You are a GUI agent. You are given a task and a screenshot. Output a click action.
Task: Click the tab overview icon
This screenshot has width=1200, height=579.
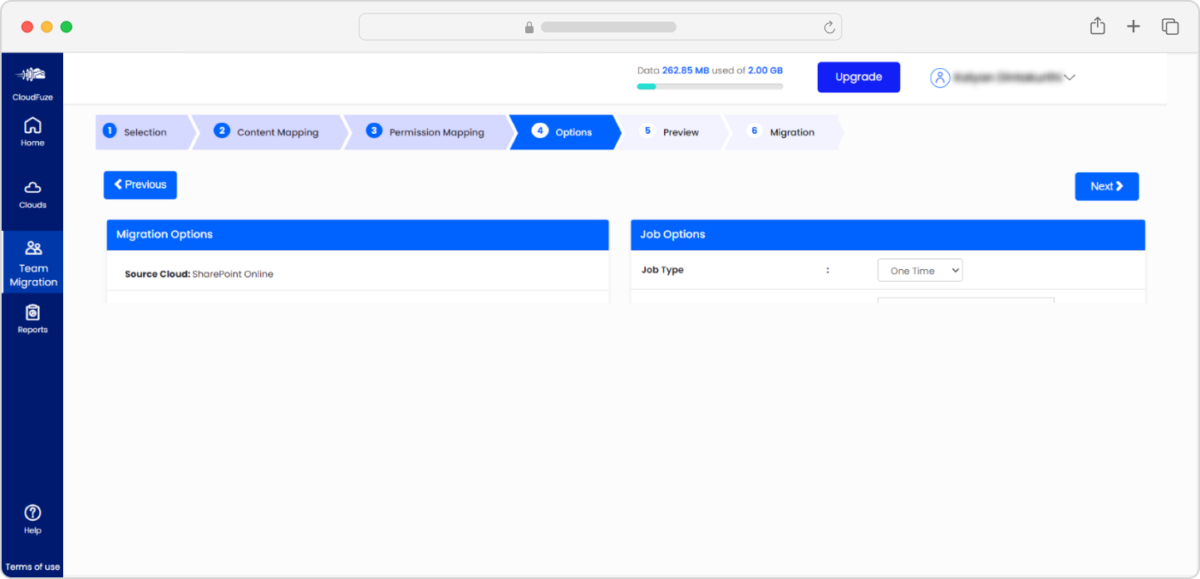(1170, 26)
